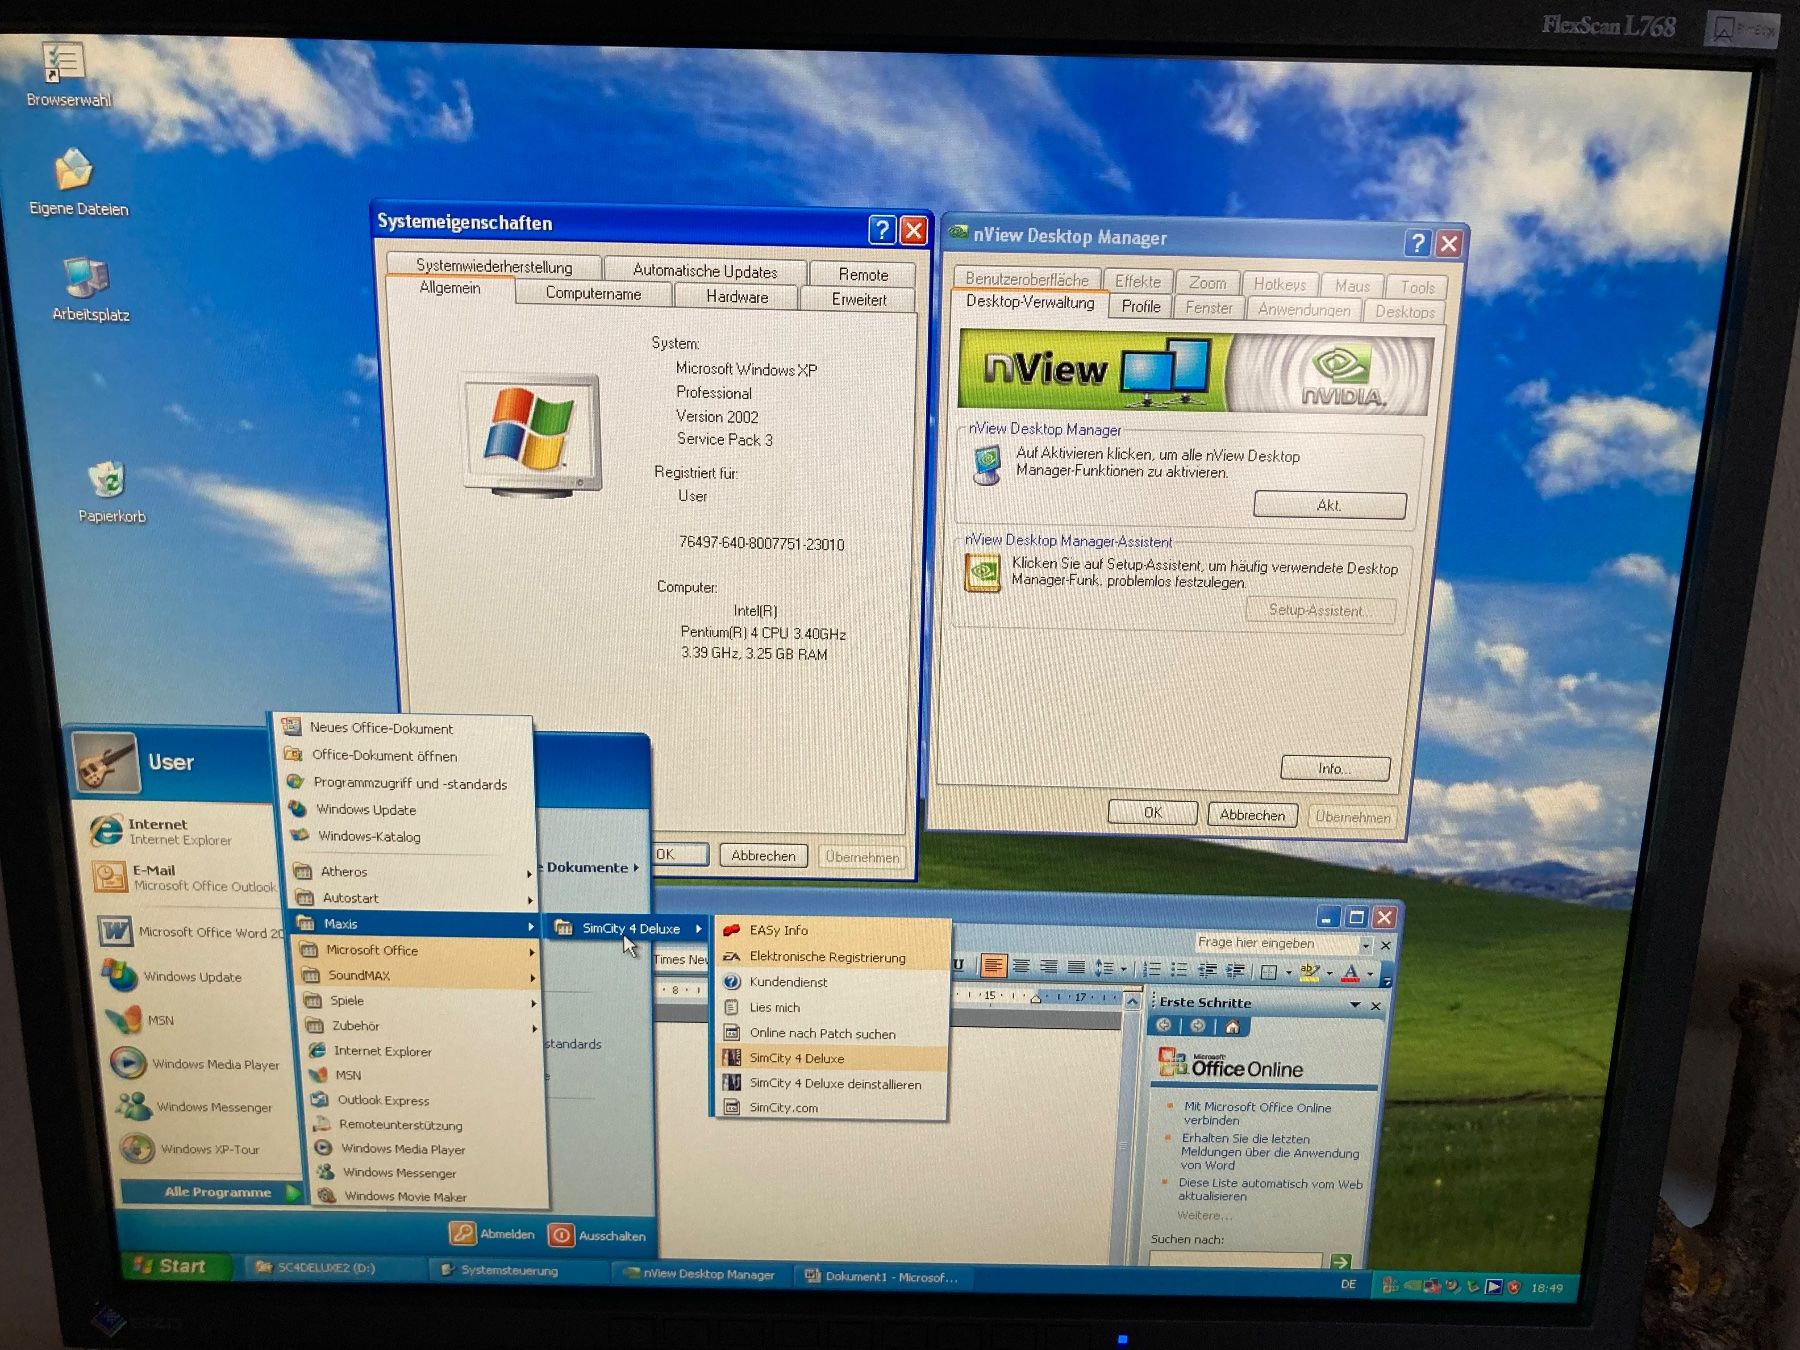Click align right icon in Word toolbar
Screen dimensions: 1800x1350
1049,967
